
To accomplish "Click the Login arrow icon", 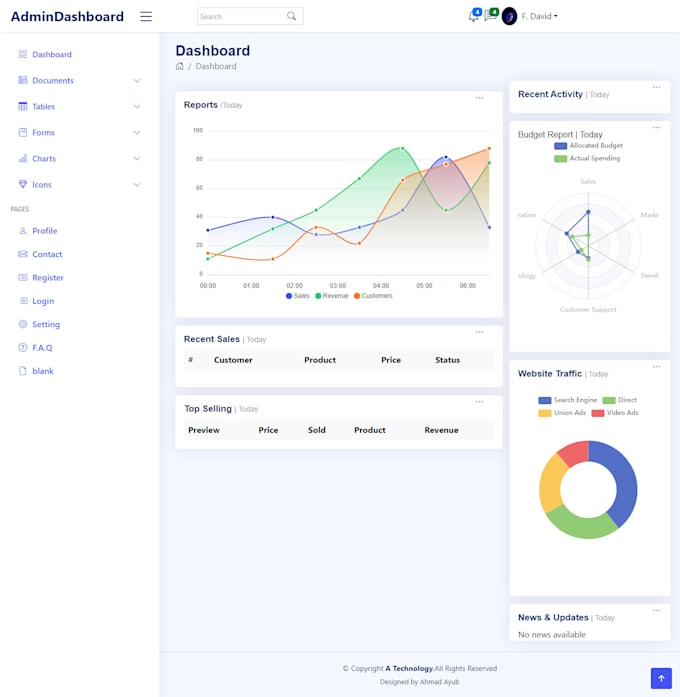I will pos(23,300).
